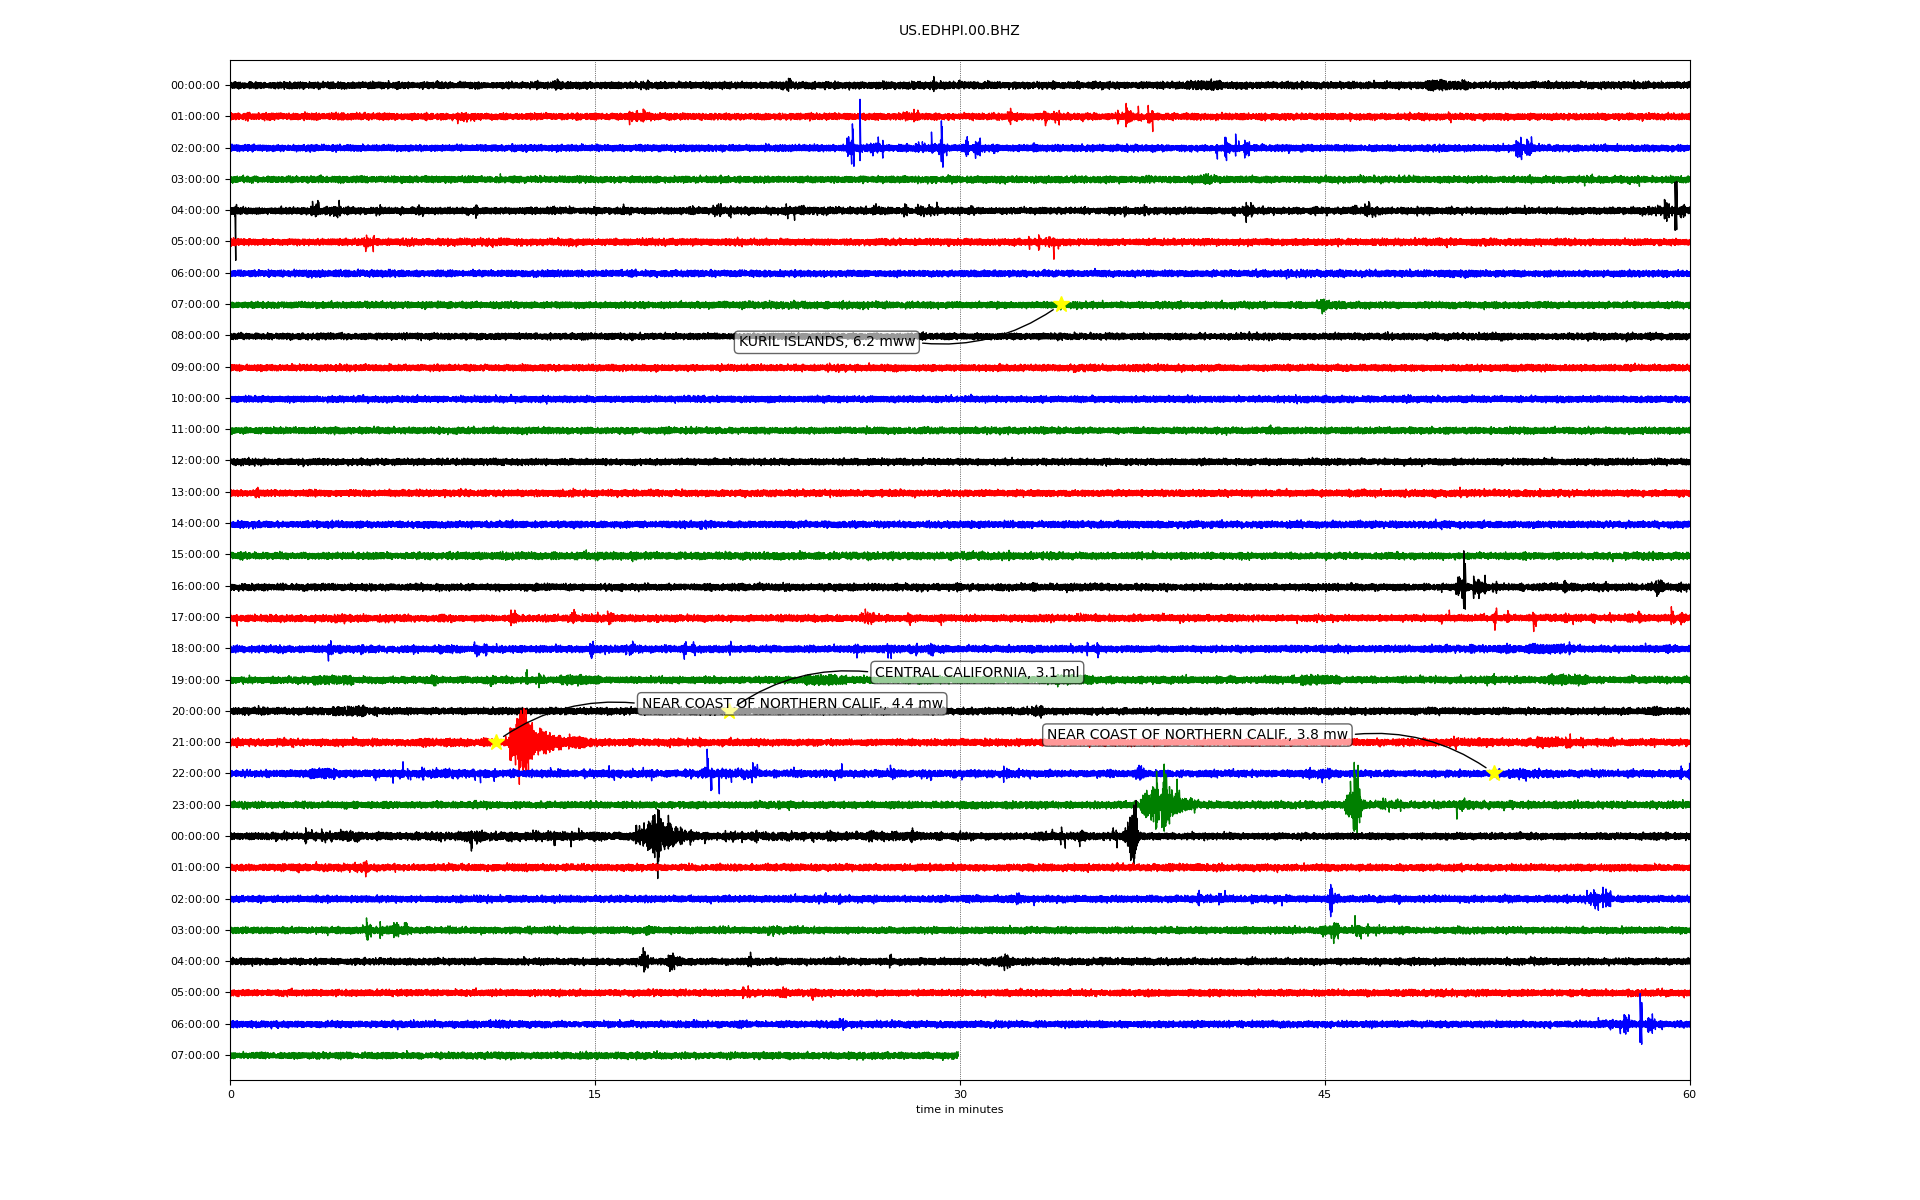Click the 30 minute tick label
The height and width of the screenshot is (1200, 1920).
(x=959, y=1094)
